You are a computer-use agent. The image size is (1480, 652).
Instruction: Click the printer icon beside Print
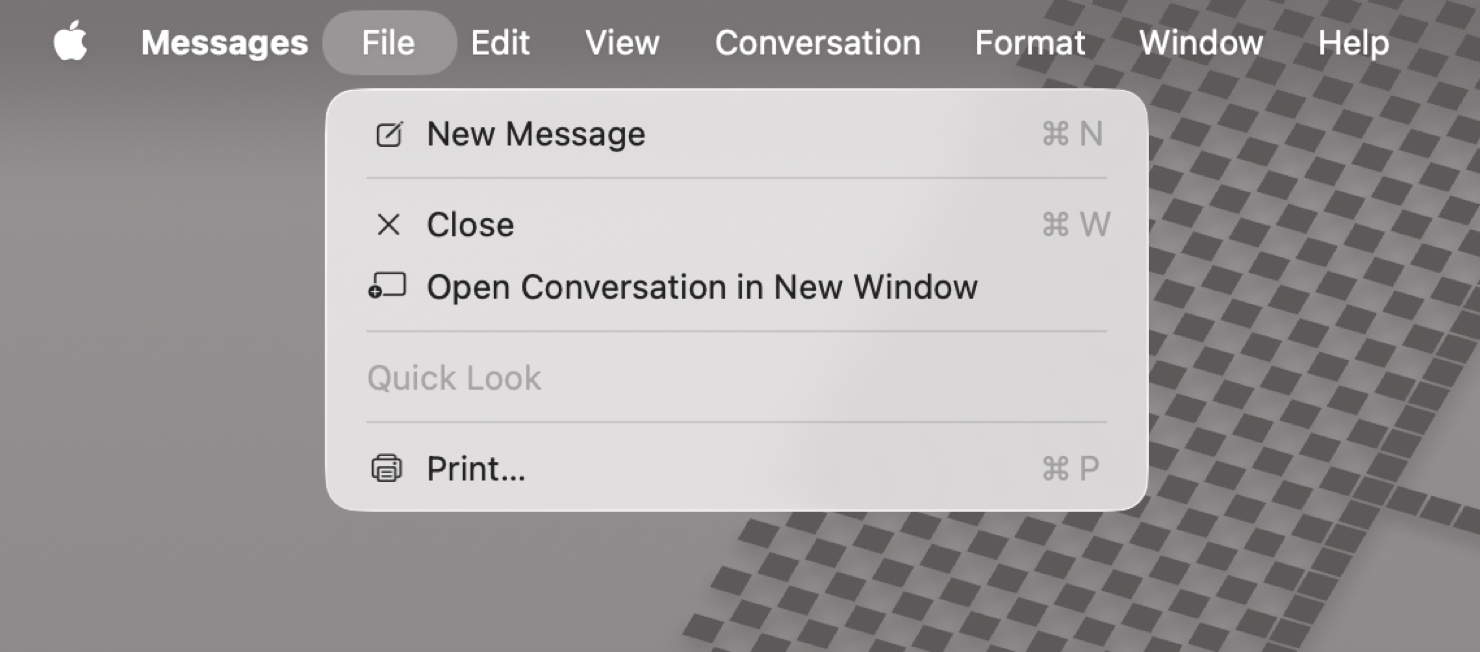coord(389,468)
